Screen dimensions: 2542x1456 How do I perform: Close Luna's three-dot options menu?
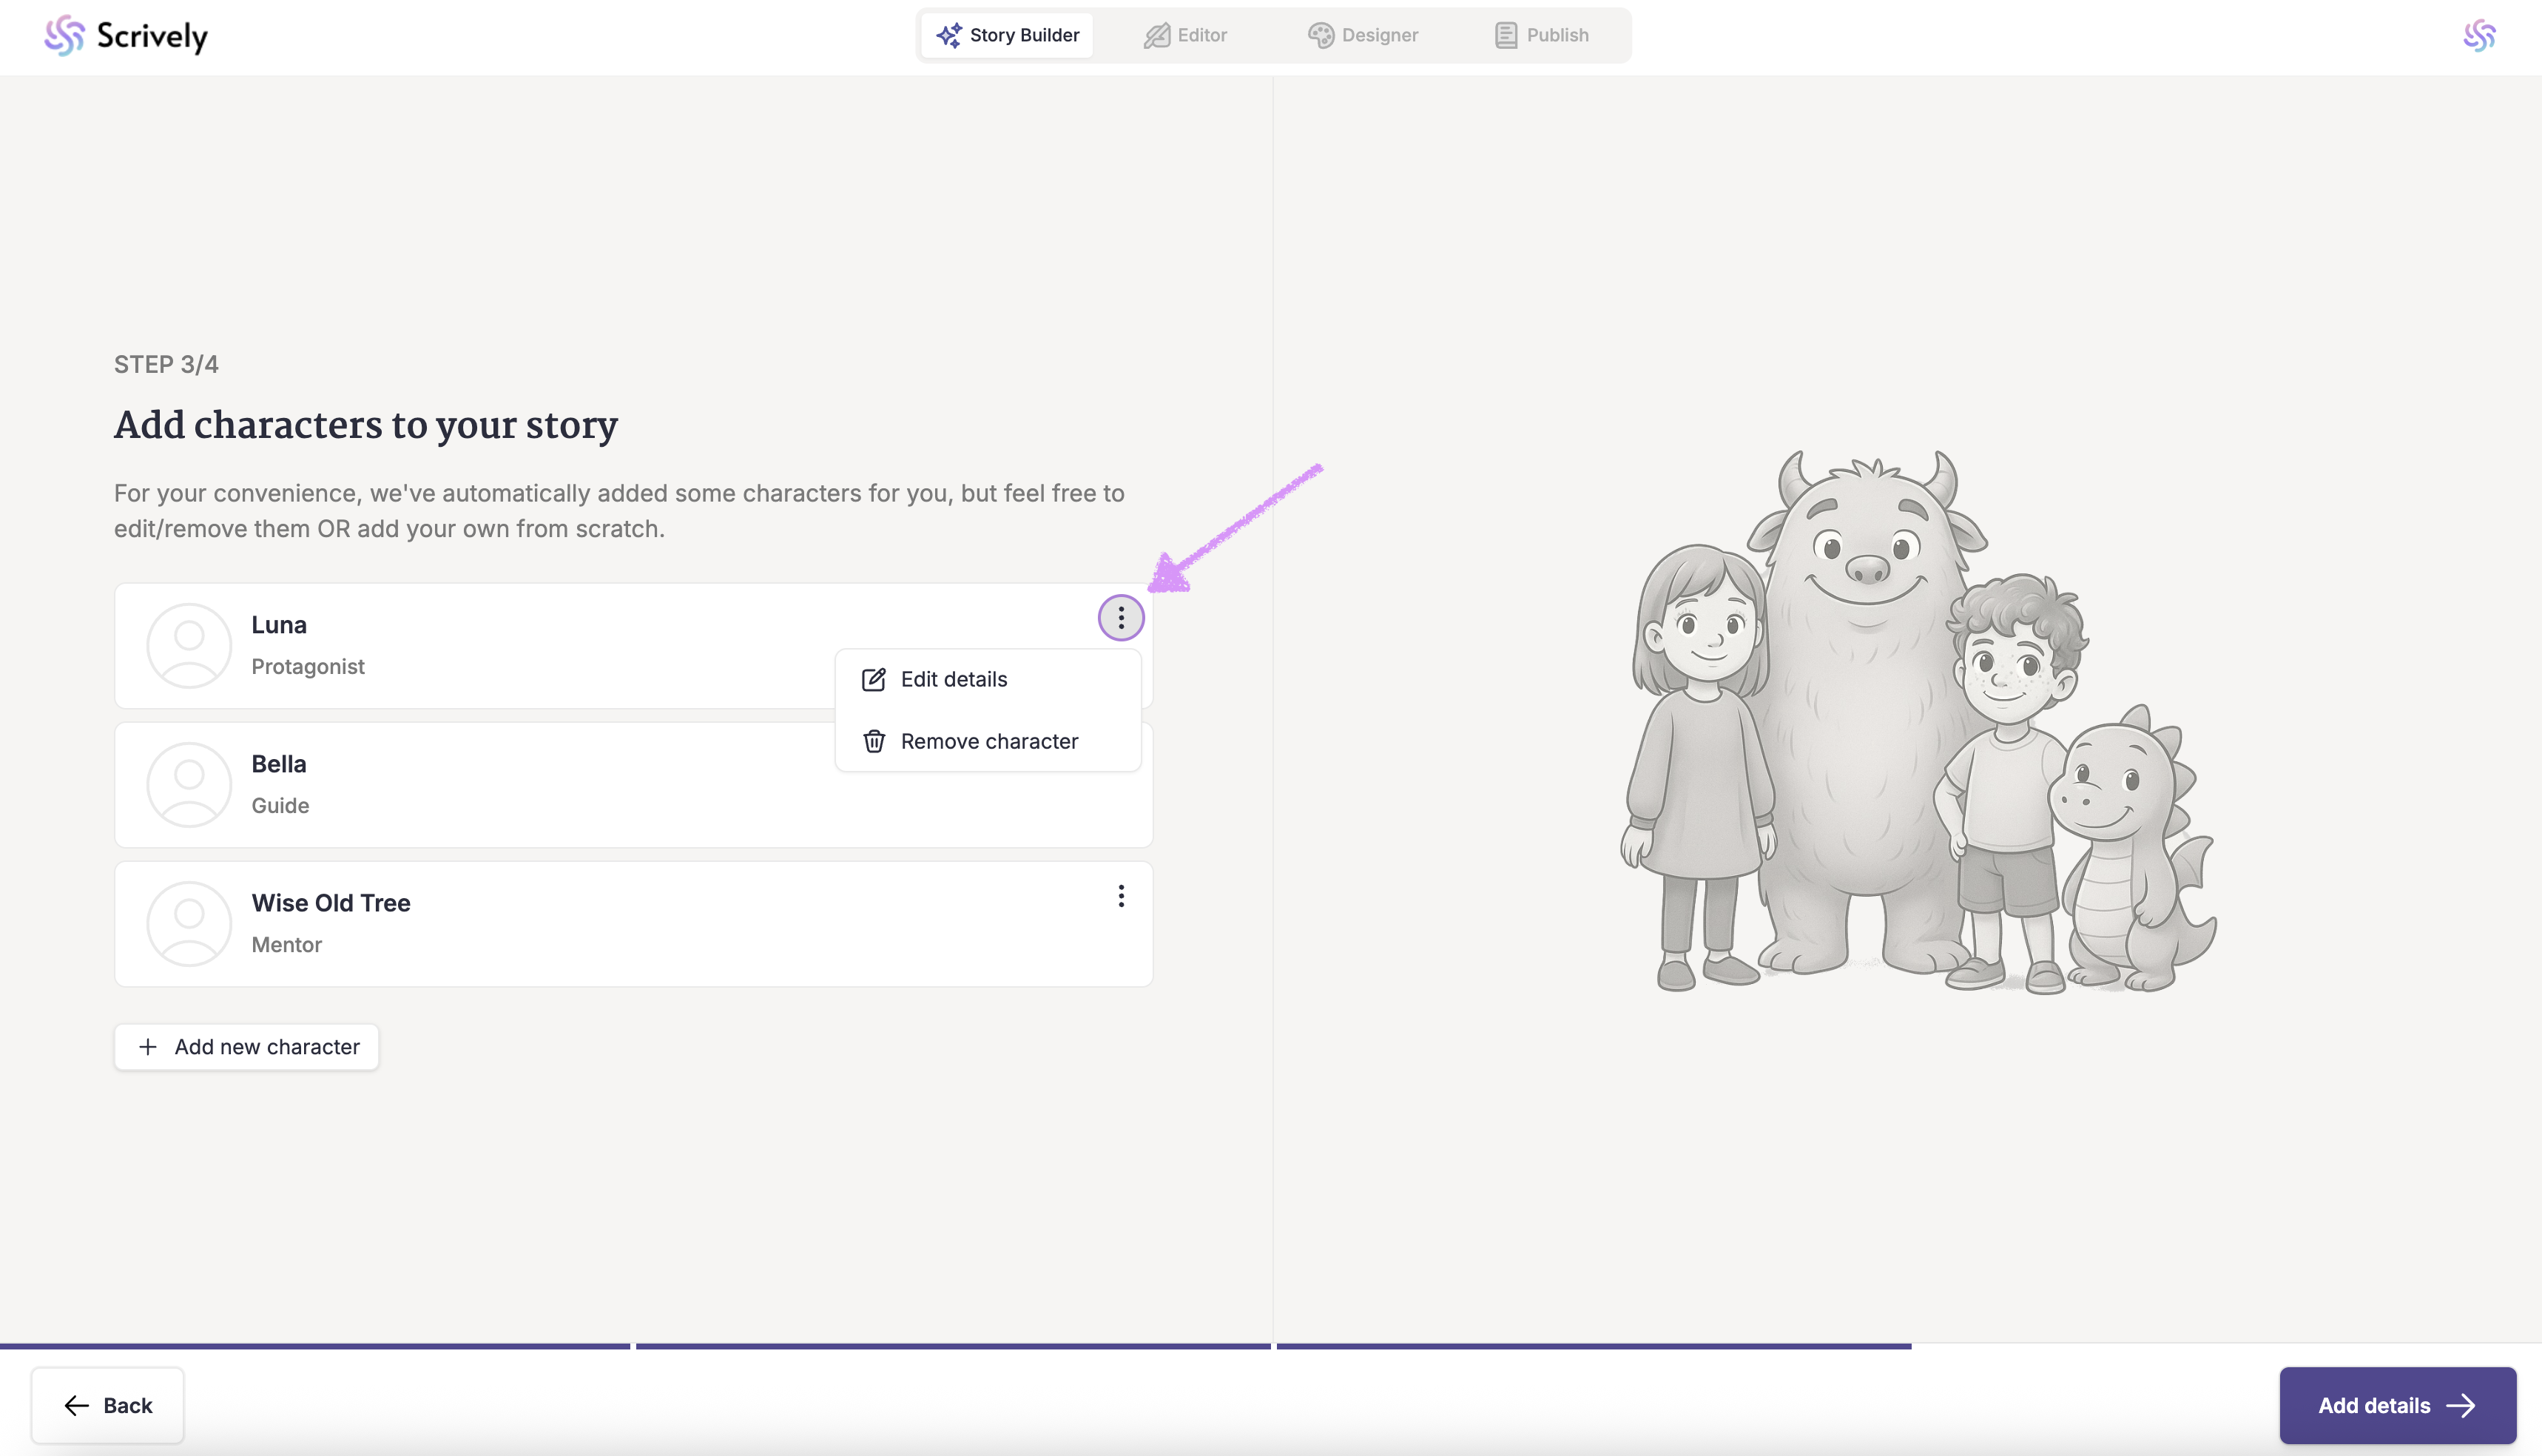tap(1120, 618)
